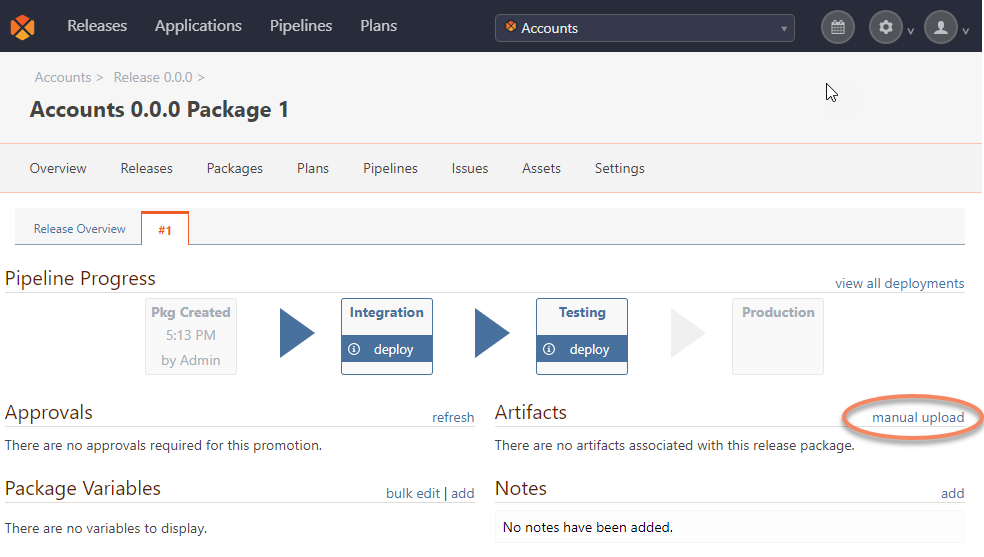
Task: Click the Production pipeline stage box
Action: tap(778, 336)
